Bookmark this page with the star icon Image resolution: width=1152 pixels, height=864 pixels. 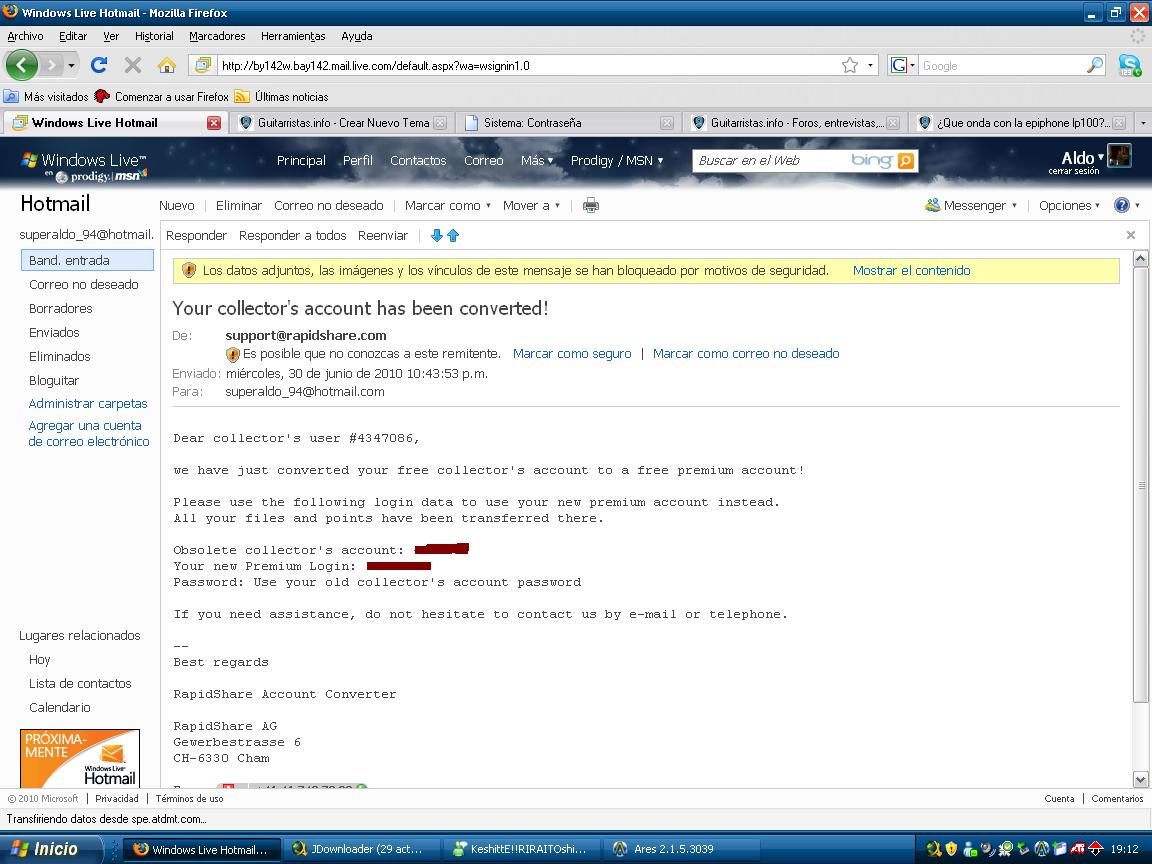pyautogui.click(x=850, y=65)
